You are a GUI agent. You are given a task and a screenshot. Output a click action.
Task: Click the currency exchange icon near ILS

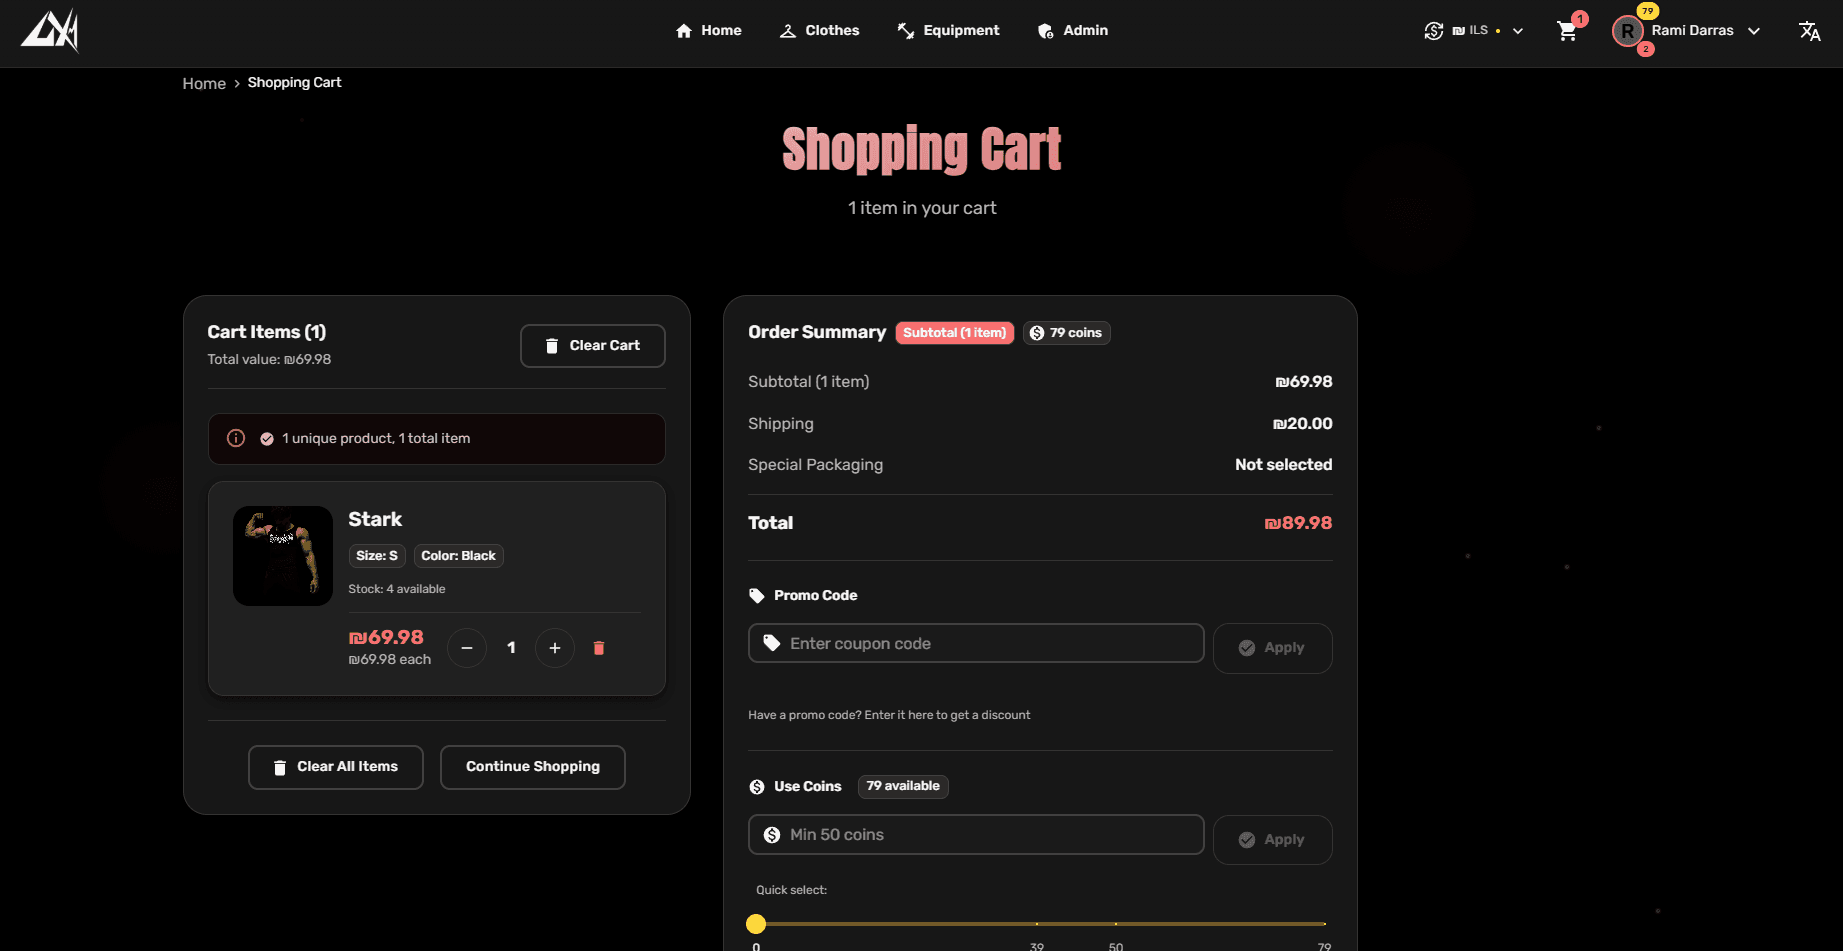point(1433,30)
